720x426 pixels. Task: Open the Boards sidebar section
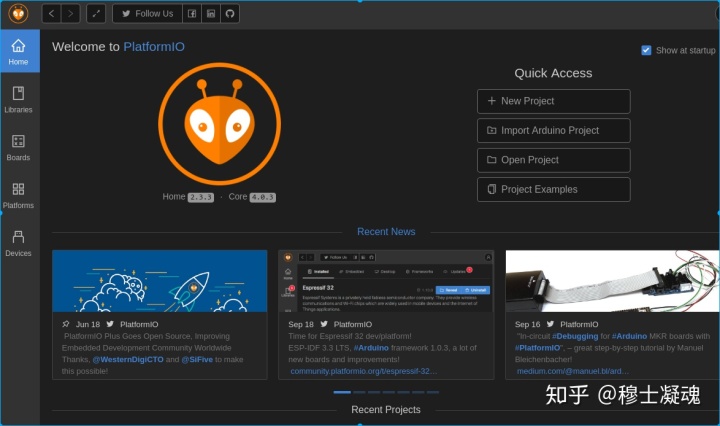[x=18, y=147]
